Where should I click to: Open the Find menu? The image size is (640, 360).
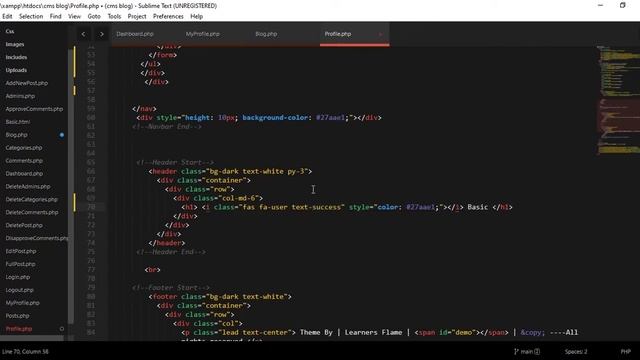tap(56, 16)
